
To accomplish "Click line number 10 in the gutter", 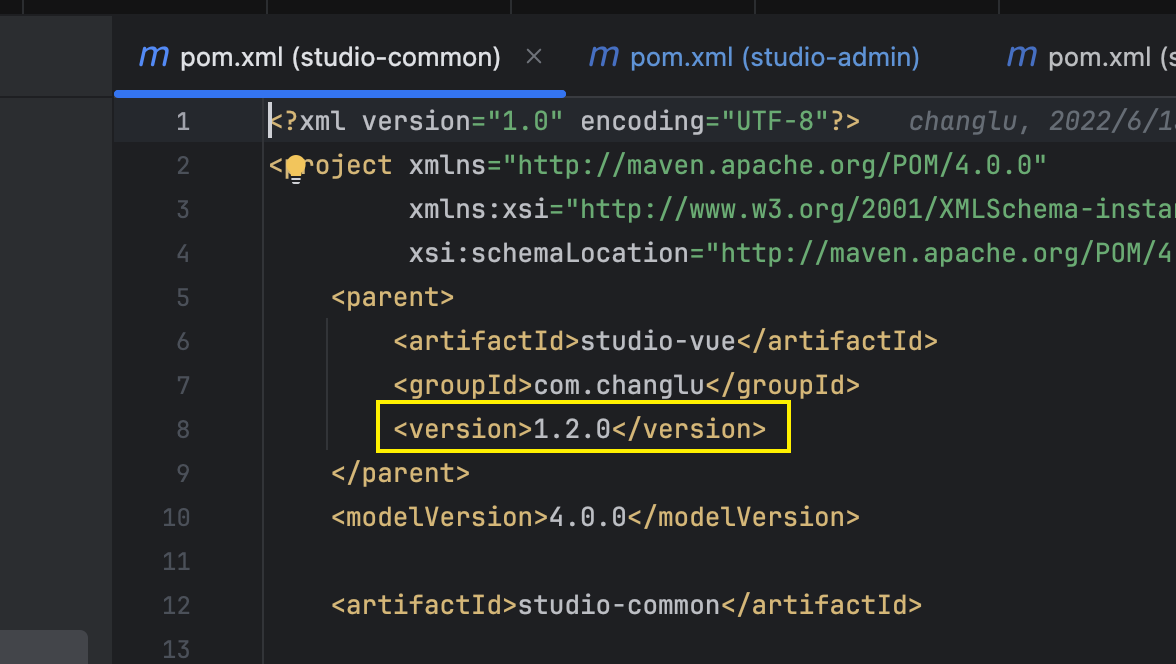I will [176, 518].
